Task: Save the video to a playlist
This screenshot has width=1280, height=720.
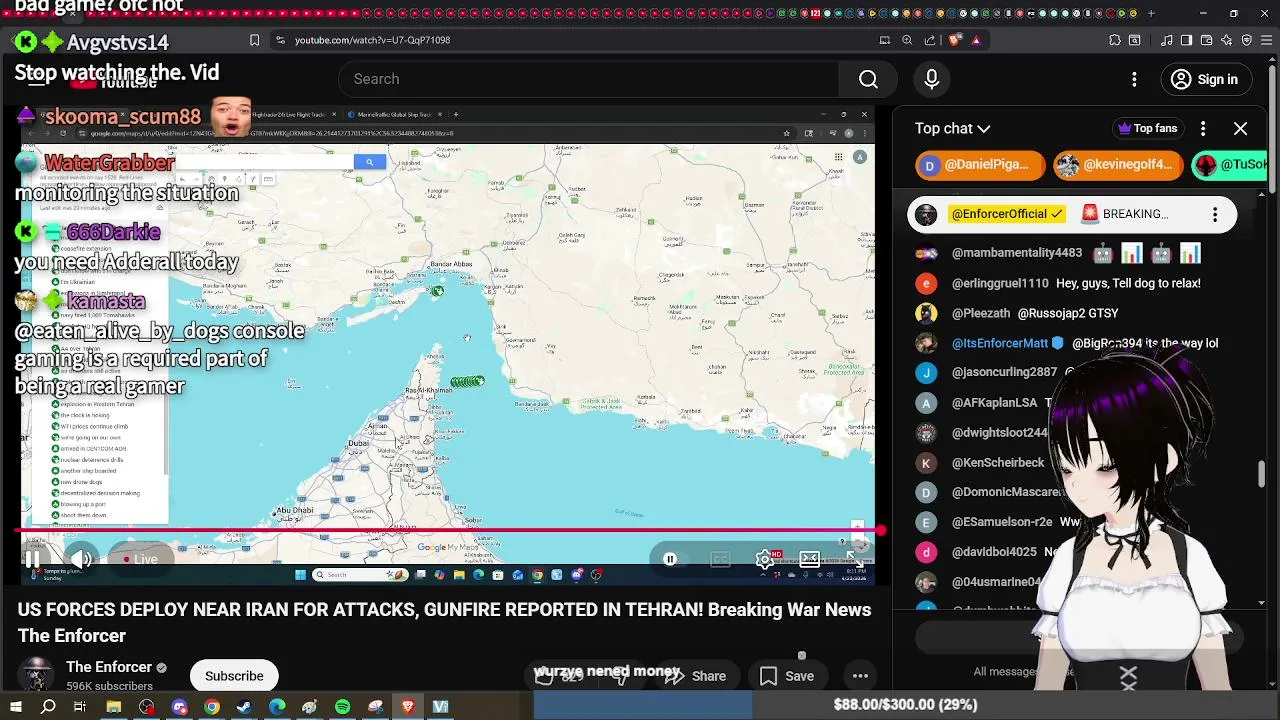Action: coord(787,676)
